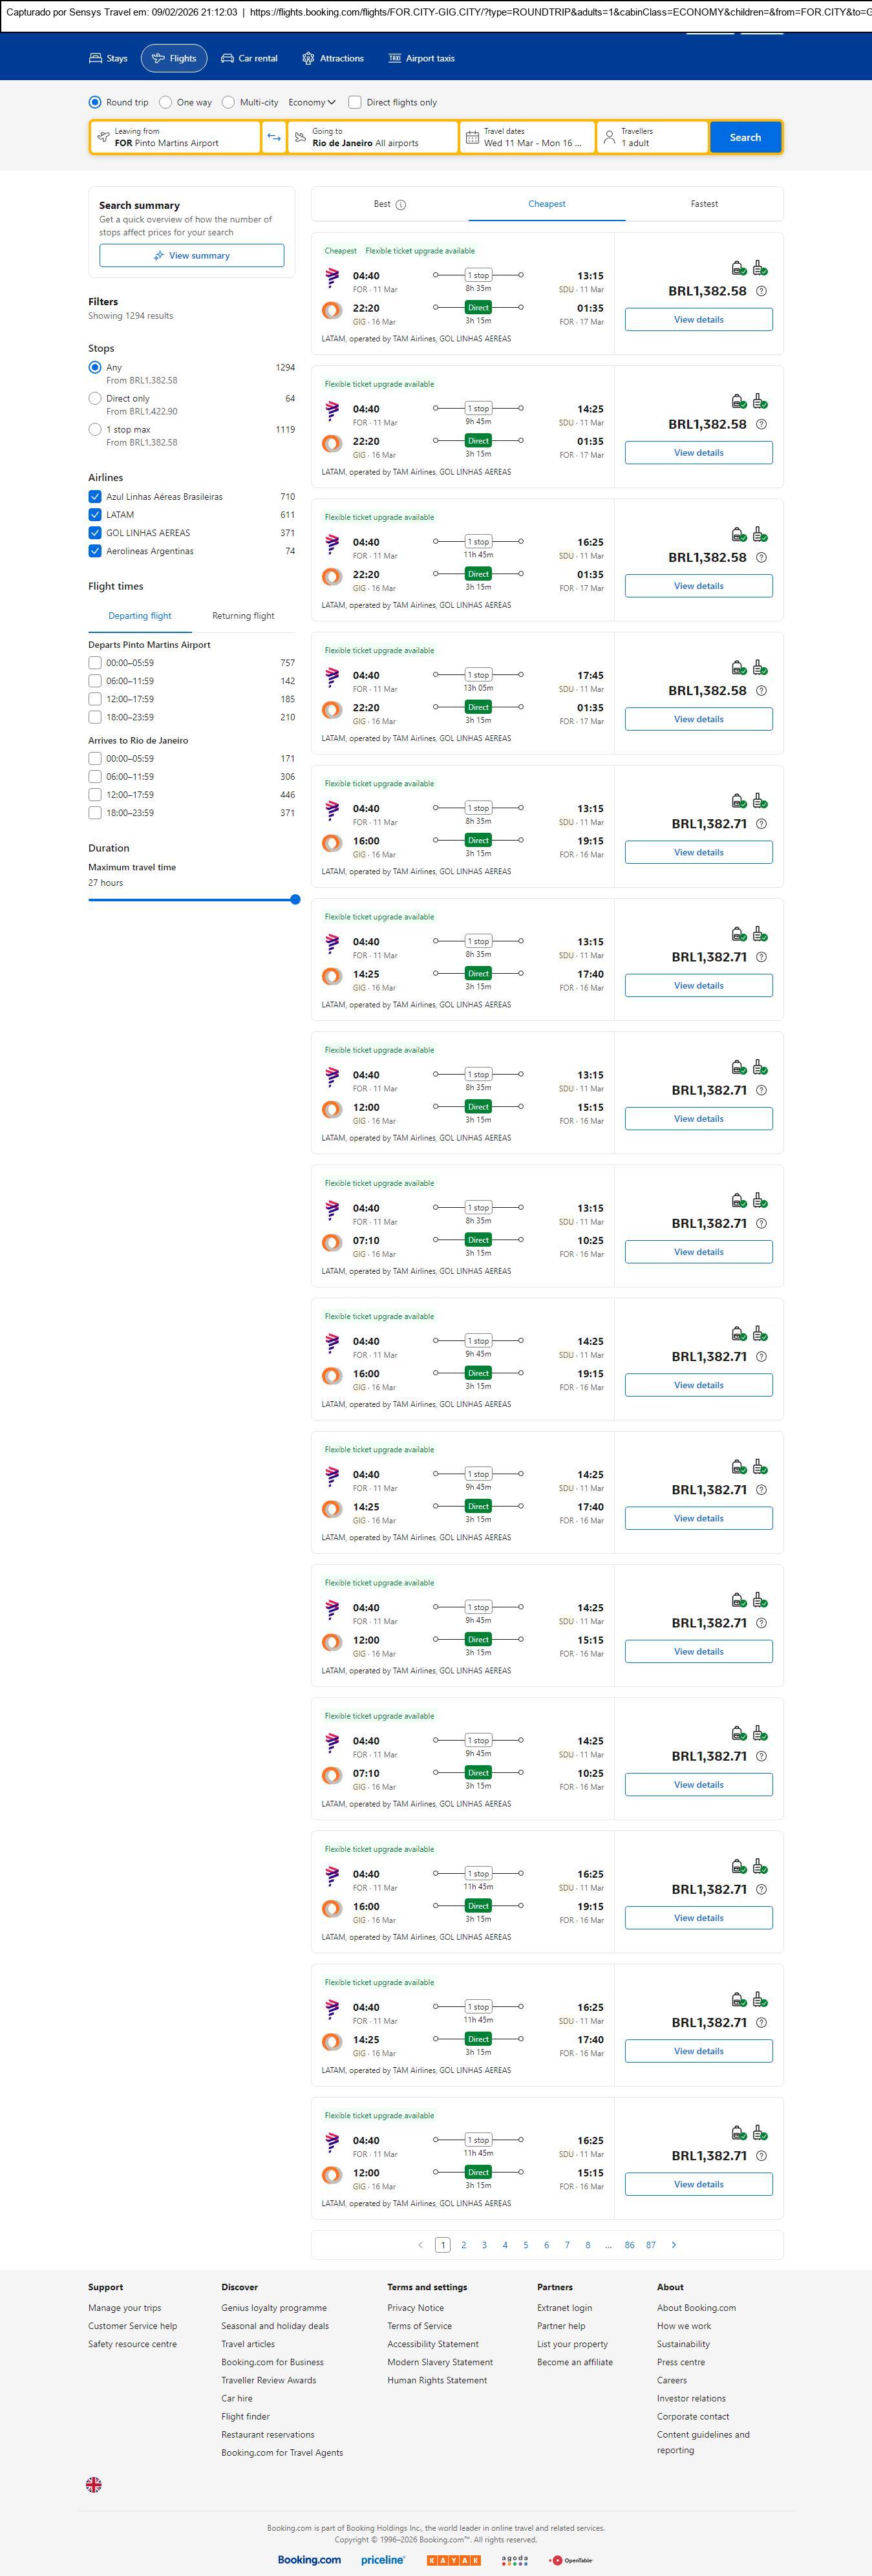Click the Attractions icon in top navigation

[x=308, y=58]
